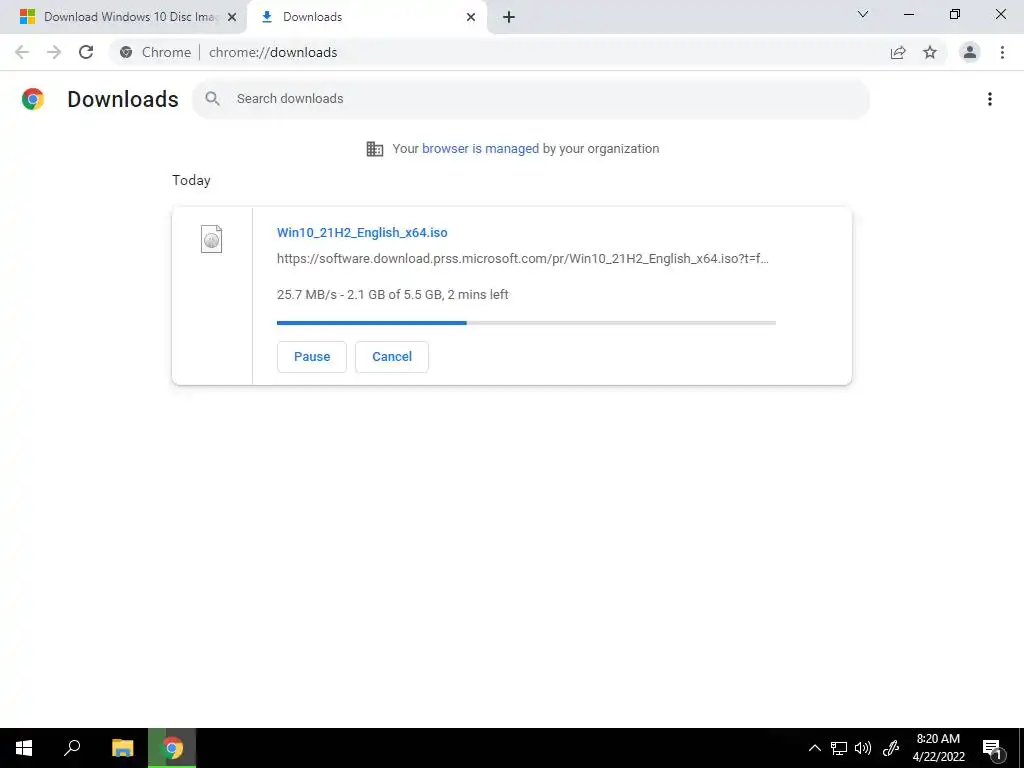
Task: Click the download progress bar
Action: 526,323
